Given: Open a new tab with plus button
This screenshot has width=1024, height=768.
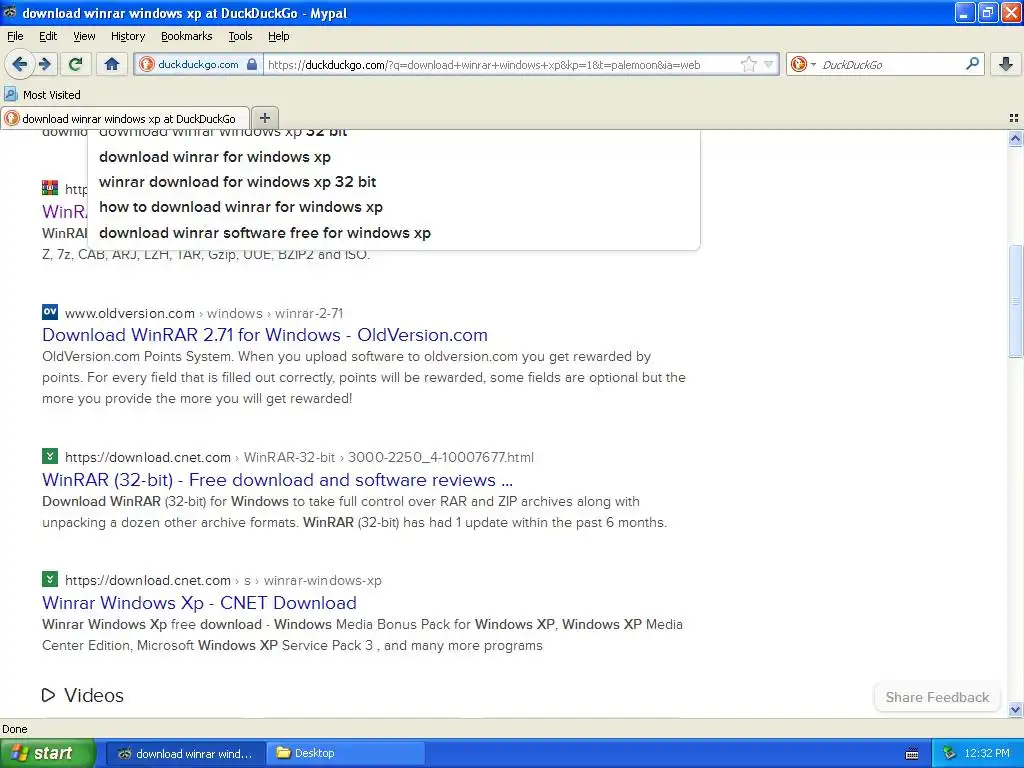Looking at the screenshot, I should tap(264, 118).
